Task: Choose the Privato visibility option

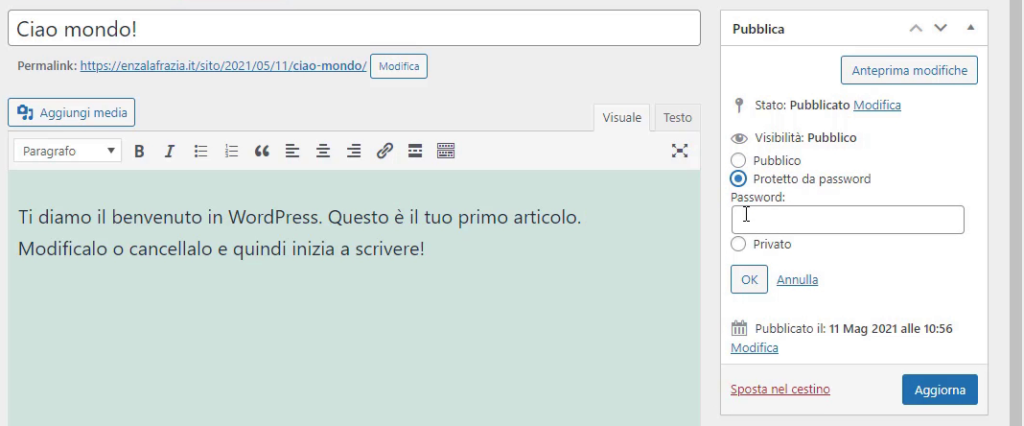Action: (739, 244)
